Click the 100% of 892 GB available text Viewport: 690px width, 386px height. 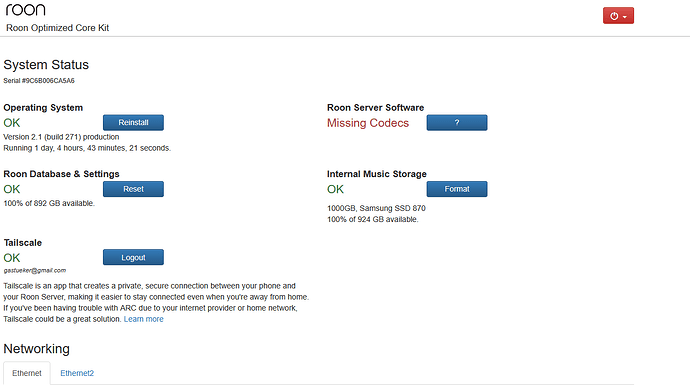click(x=49, y=203)
